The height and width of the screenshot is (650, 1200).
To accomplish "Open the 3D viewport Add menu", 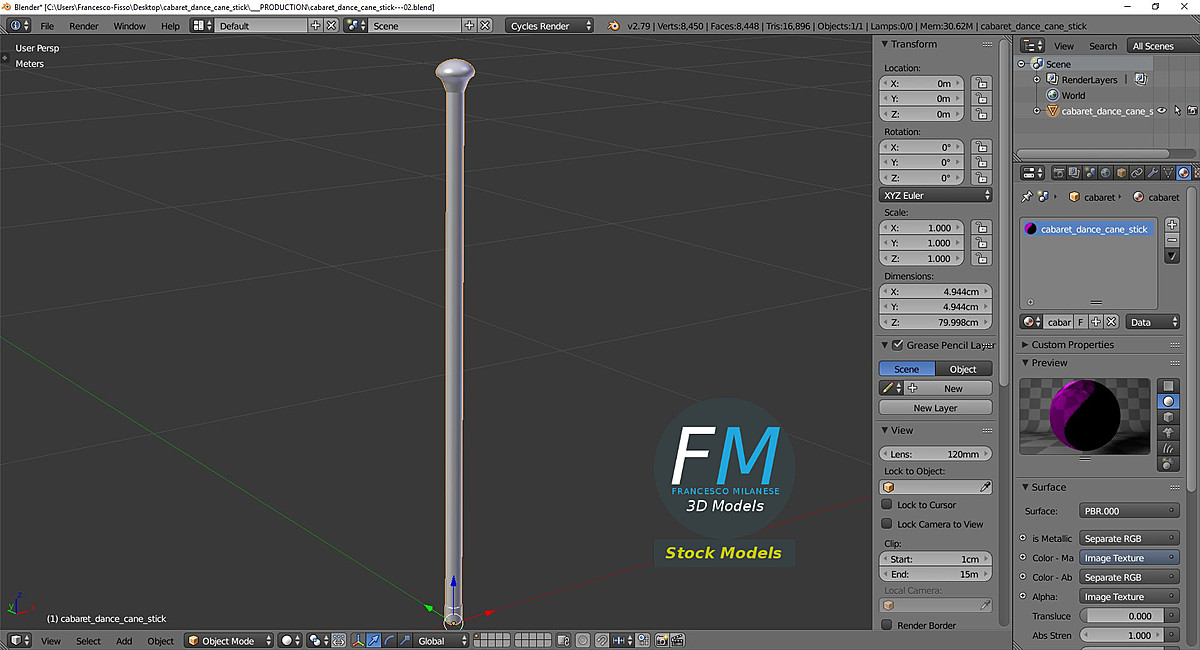I will (x=124, y=641).
